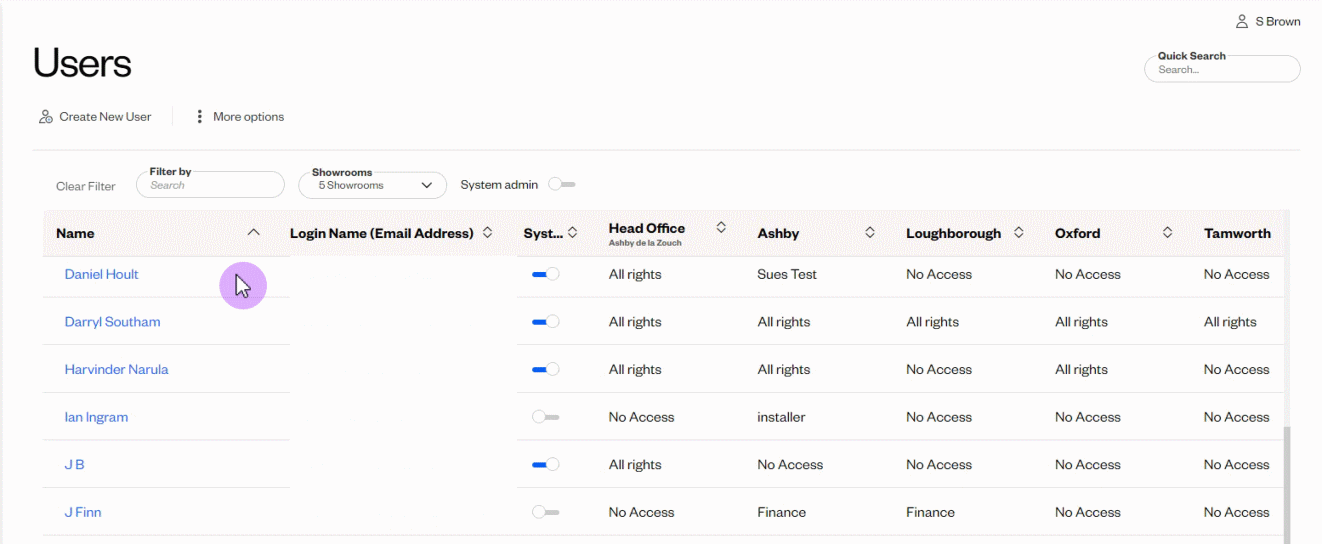Open Harvinder Narula's user profile

116,369
